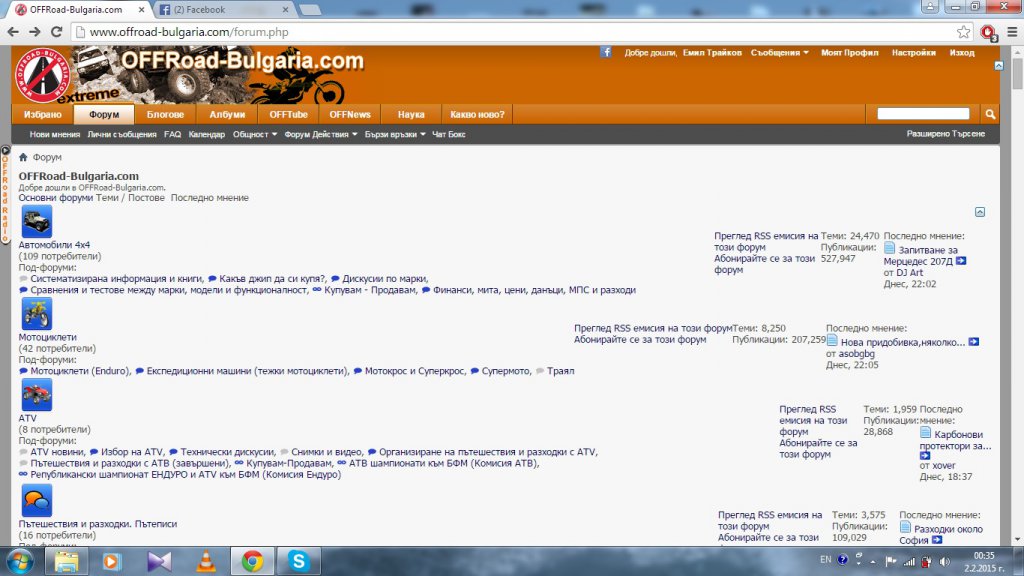Screen dimensions: 1024x576
Task: Click the EN language indicator in tray
Action: (825, 560)
